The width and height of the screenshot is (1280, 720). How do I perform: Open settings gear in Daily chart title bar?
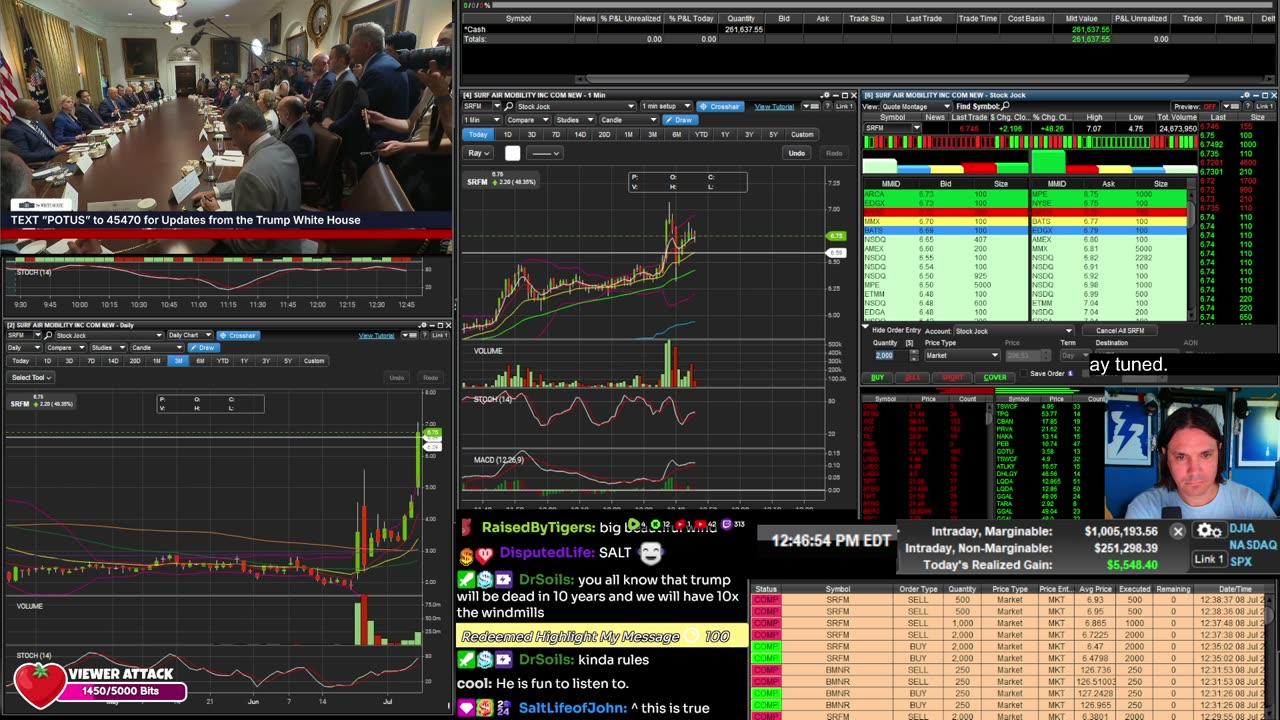point(422,324)
